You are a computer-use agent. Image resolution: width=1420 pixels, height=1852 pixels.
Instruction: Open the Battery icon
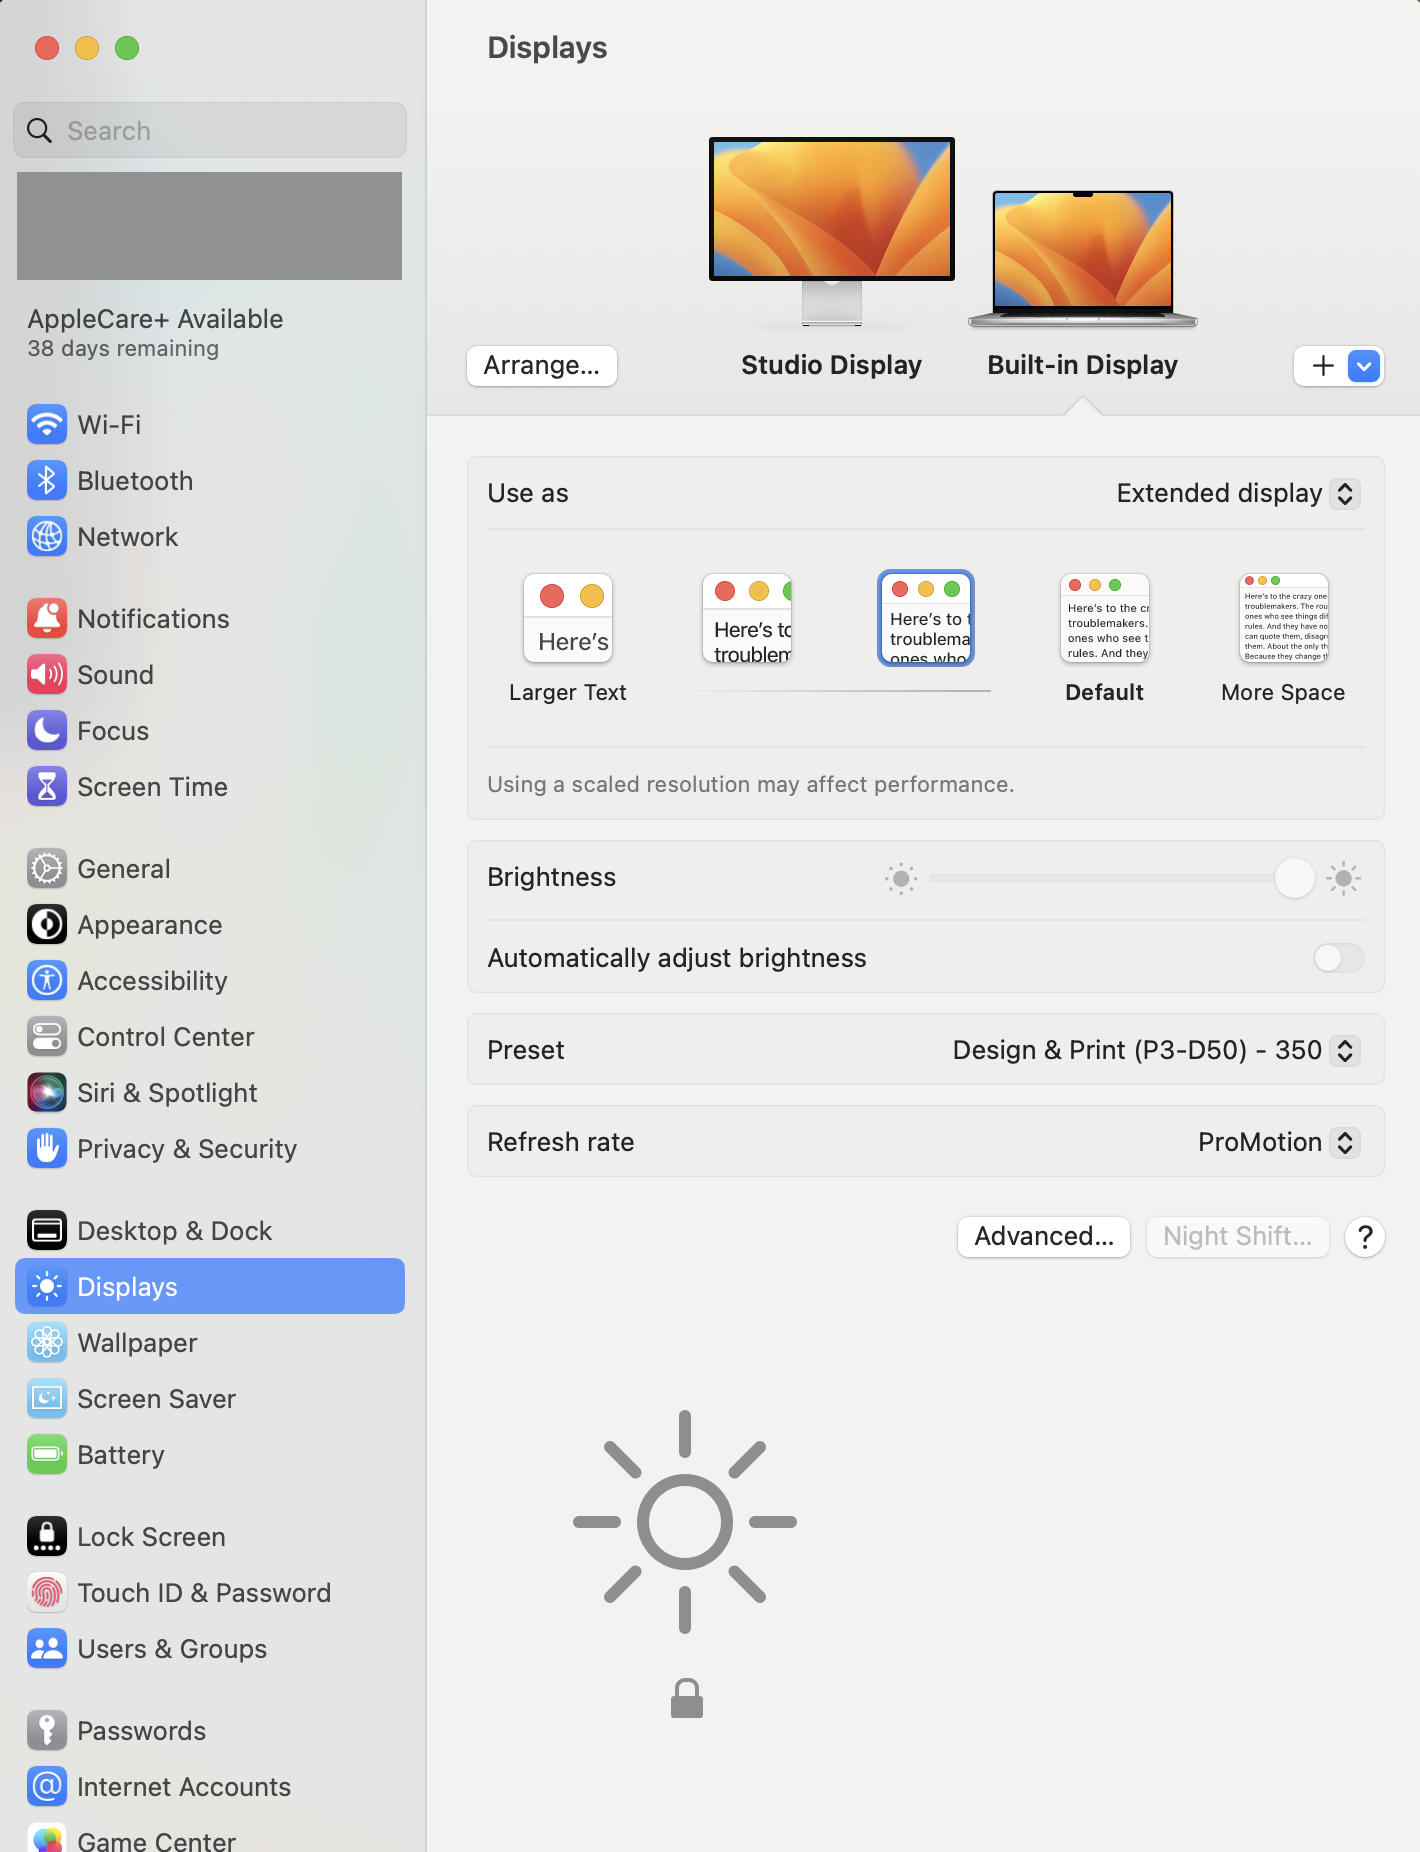click(x=47, y=1455)
